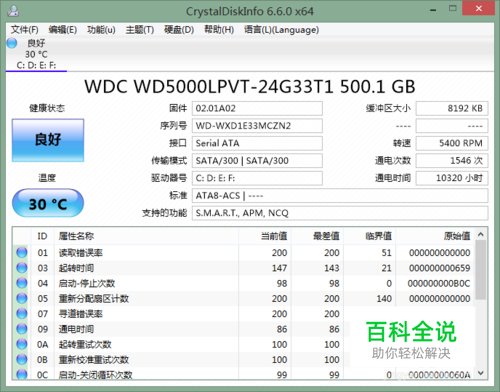The image size is (500, 392).
Task: Select the 重新分配扇区计数 attribute name
Action: (x=94, y=299)
